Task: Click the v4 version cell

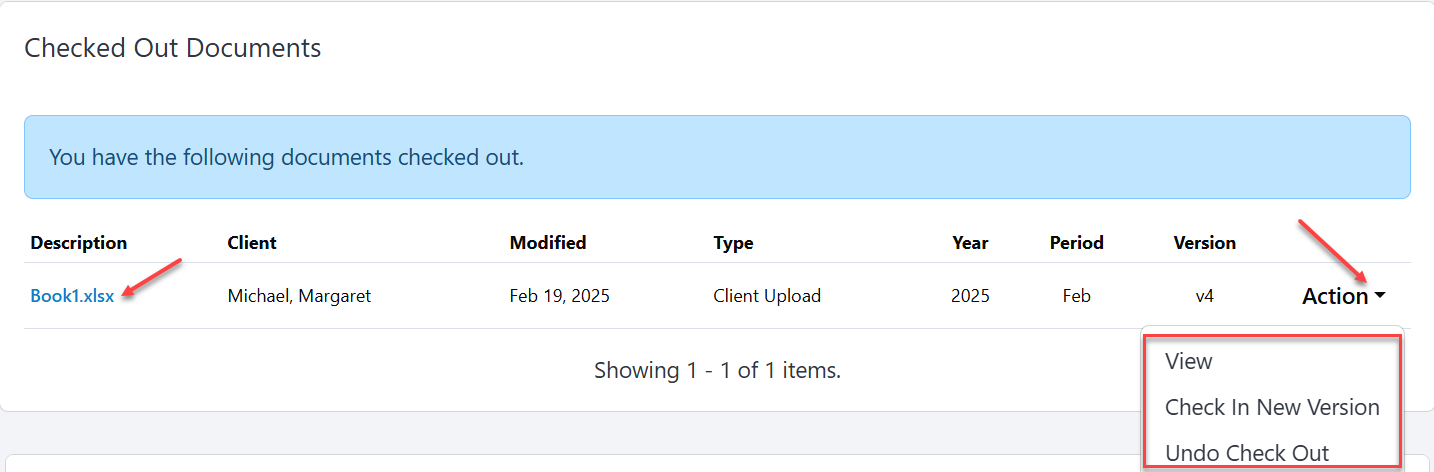Action: pos(1205,296)
